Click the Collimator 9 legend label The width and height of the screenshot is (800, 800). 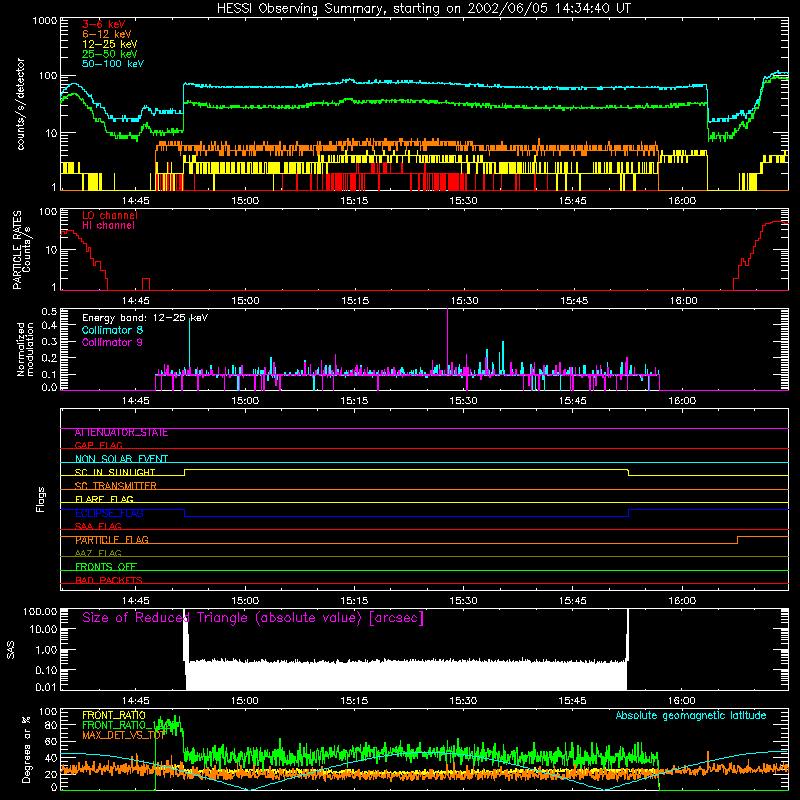112,342
